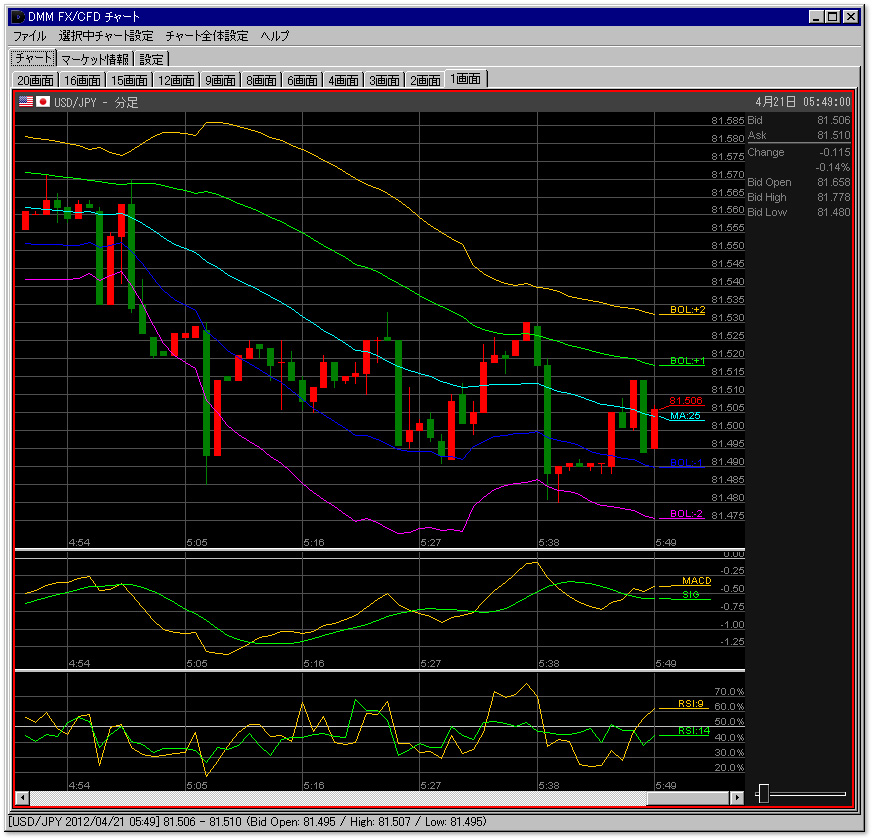Click the red 81.506 current price label
The height and width of the screenshot is (840, 873).
tap(685, 401)
